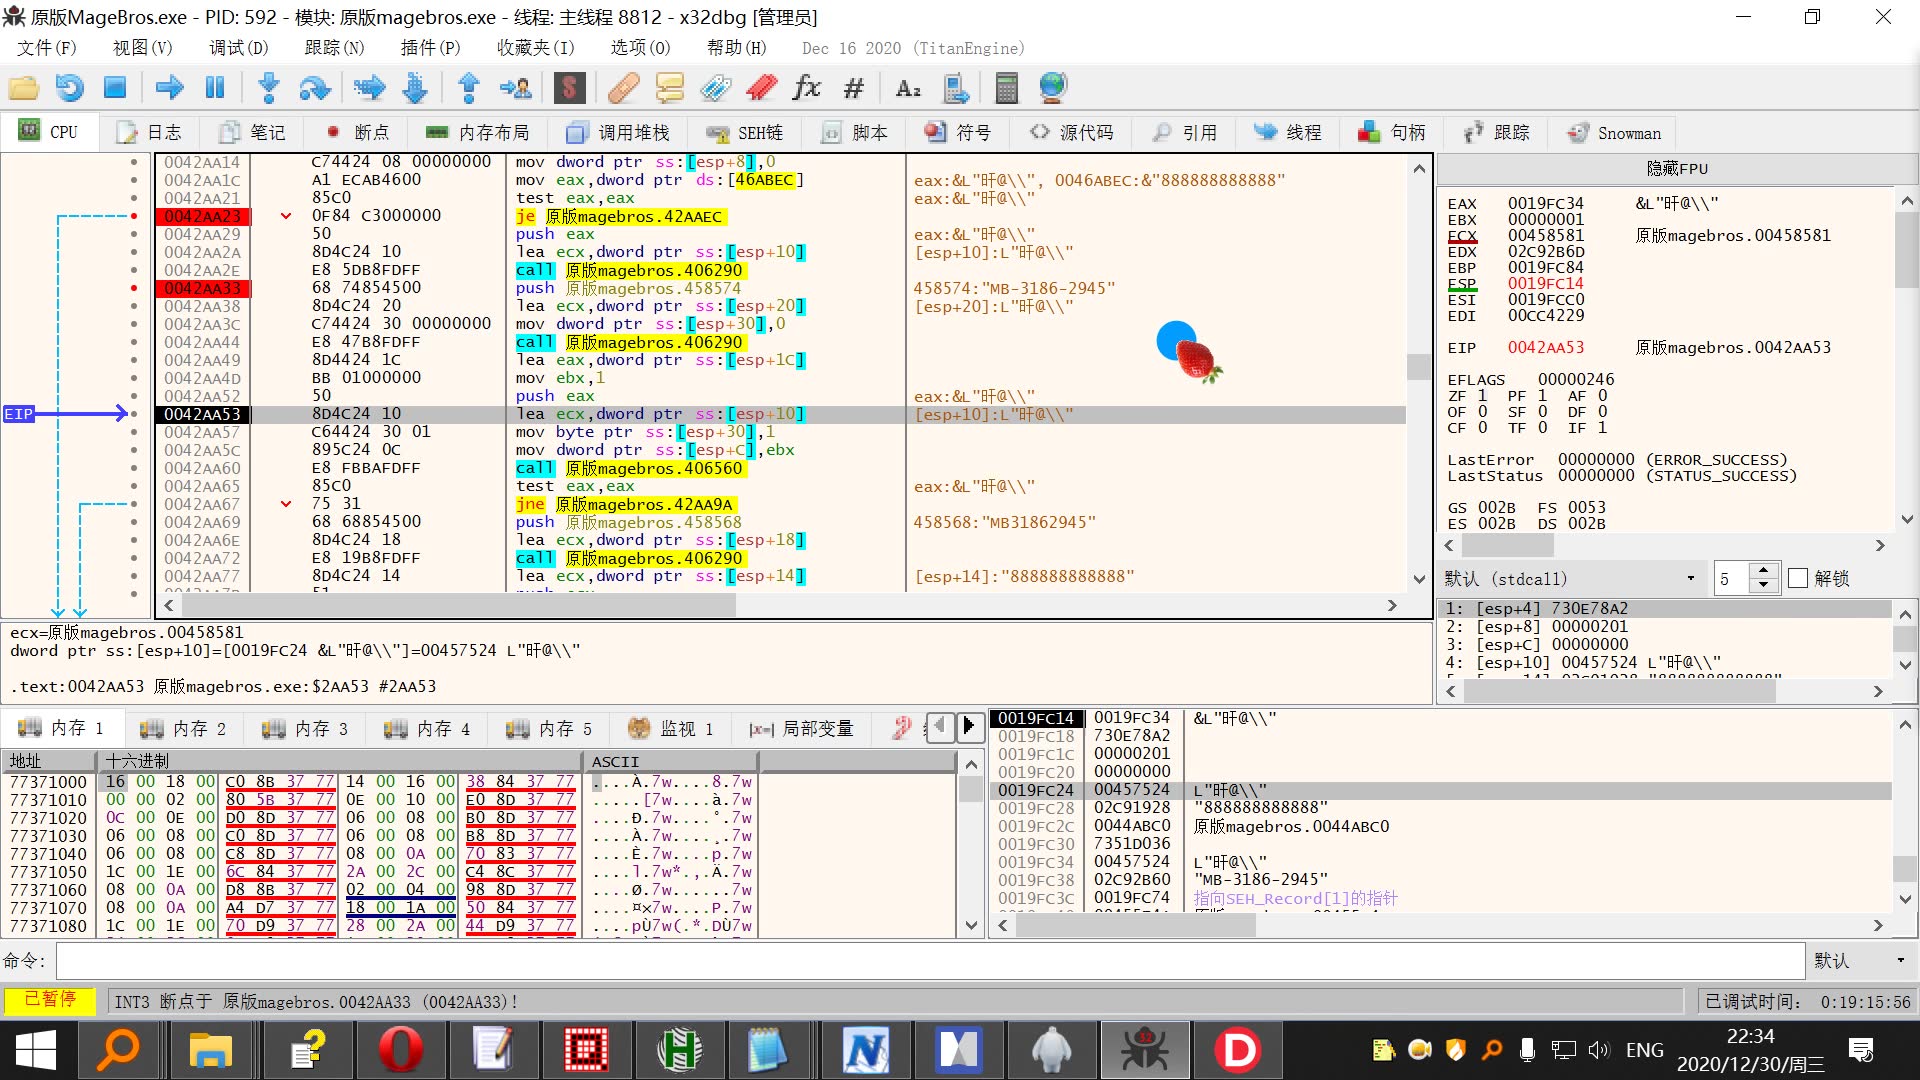Increase the argument count stepper value

point(1764,571)
